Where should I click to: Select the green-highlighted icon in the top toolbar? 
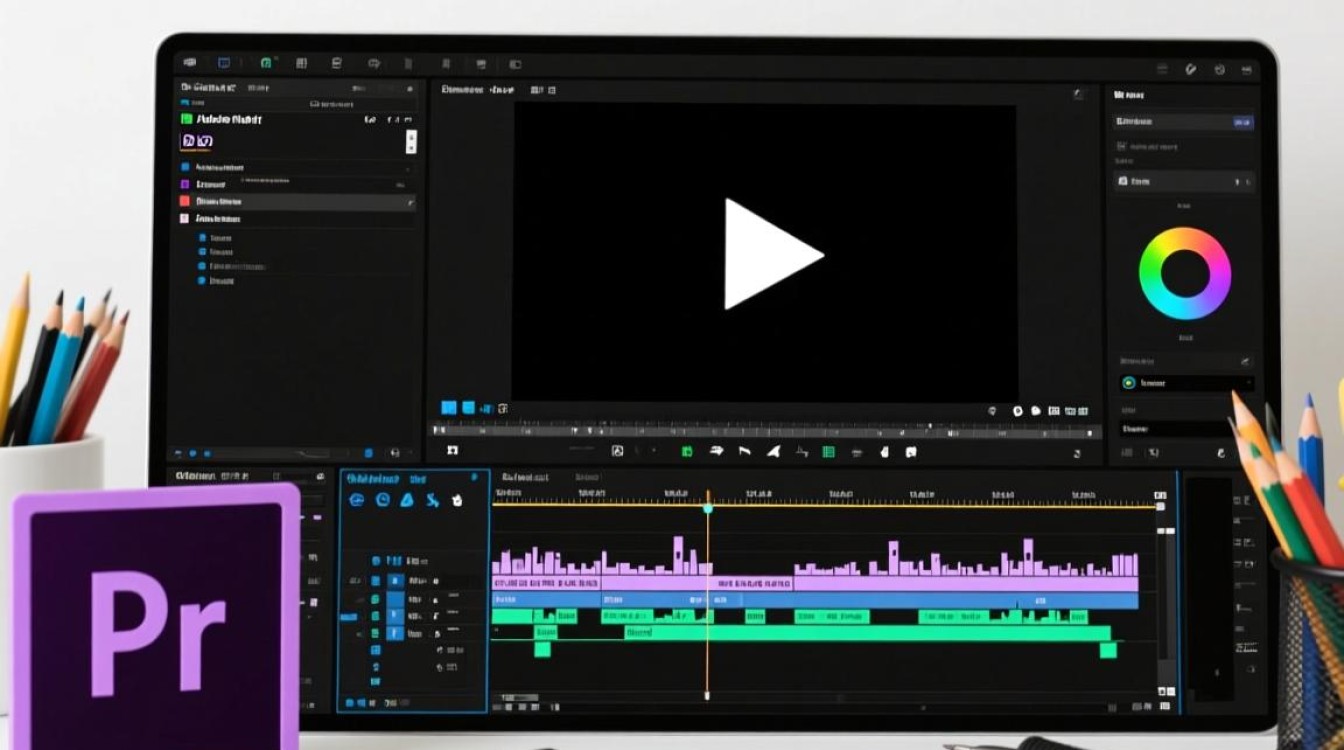click(x=266, y=63)
